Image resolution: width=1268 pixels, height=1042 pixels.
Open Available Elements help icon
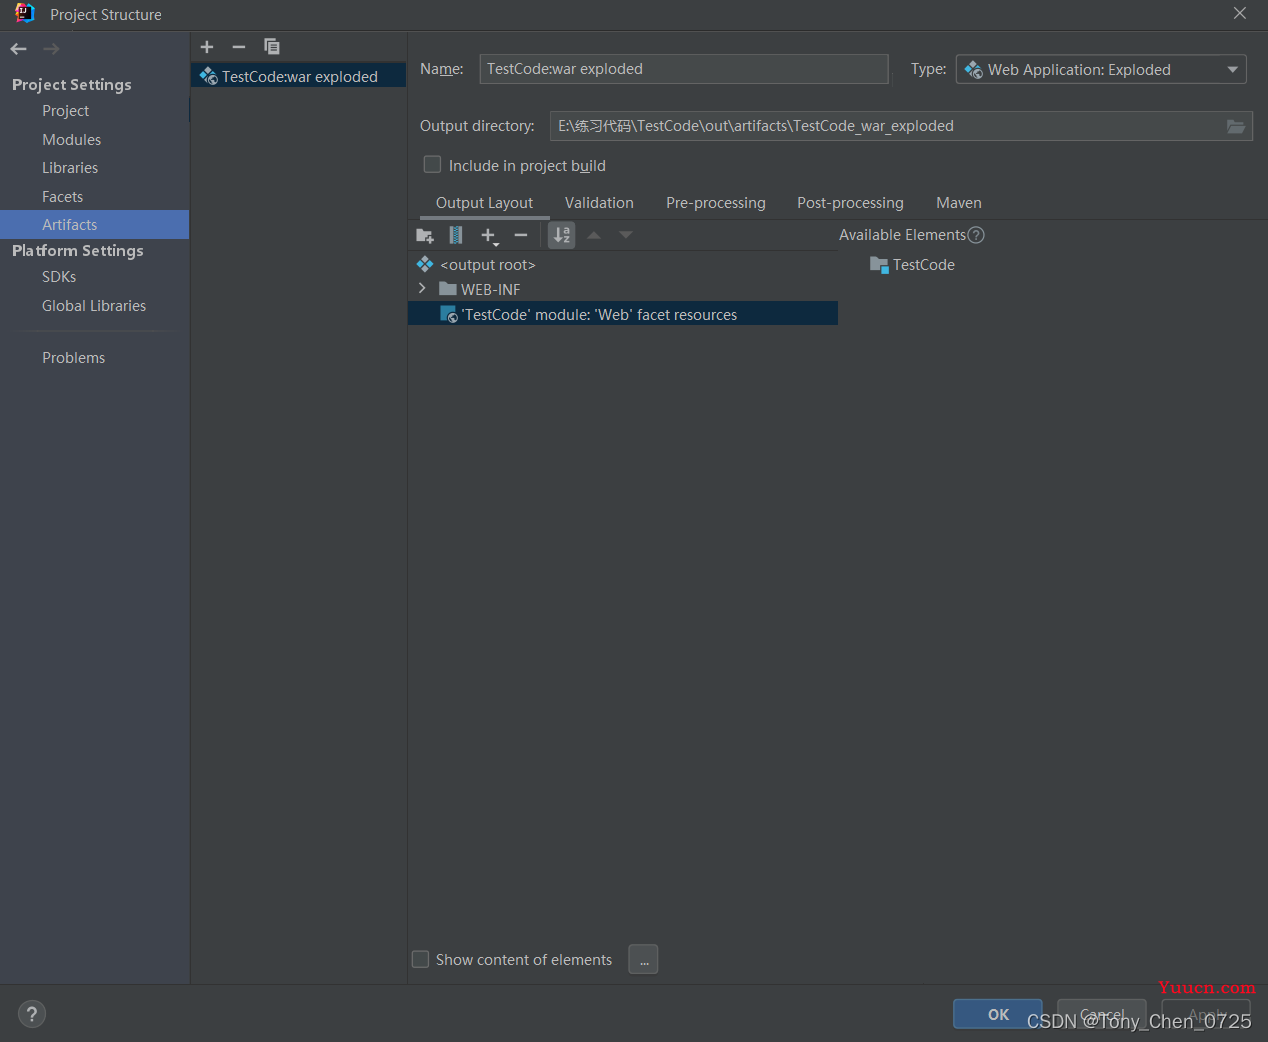point(977,235)
